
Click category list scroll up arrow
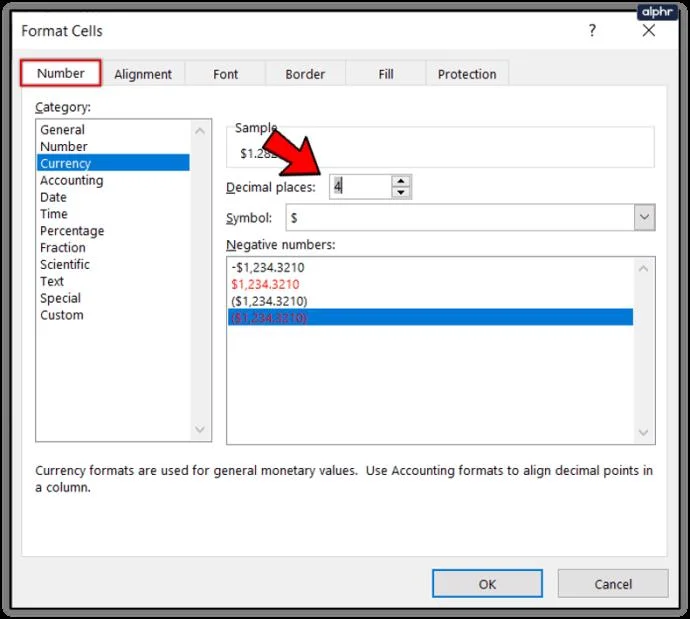200,131
